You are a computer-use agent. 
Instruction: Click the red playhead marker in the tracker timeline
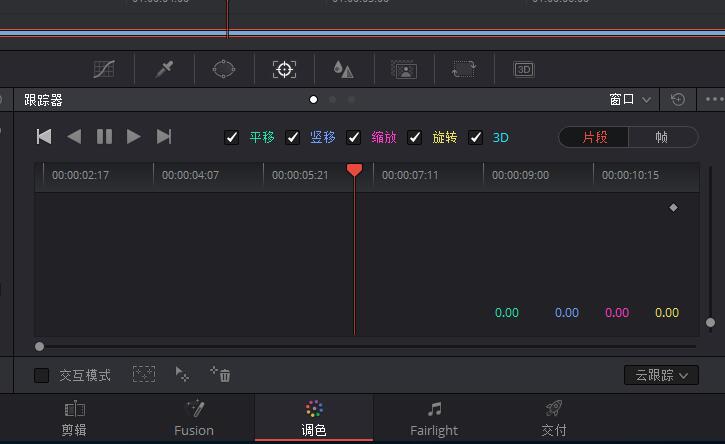pyautogui.click(x=354, y=170)
